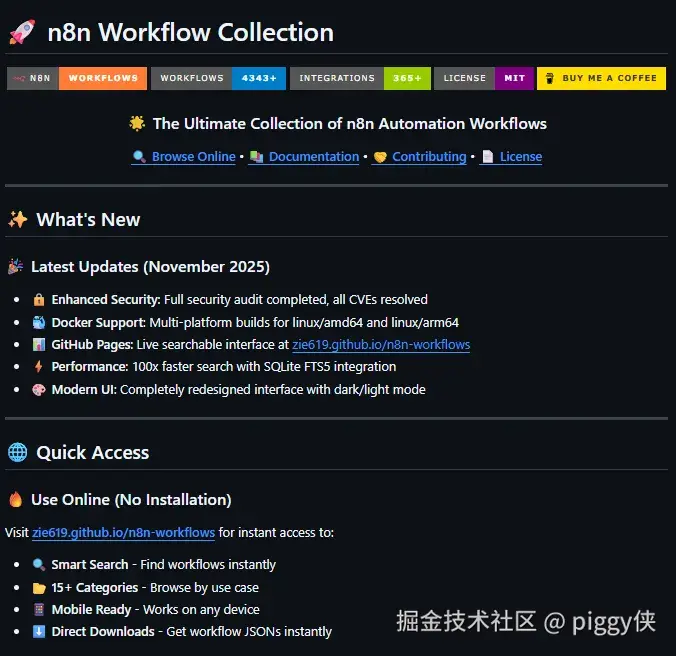This screenshot has width=676, height=656.
Task: Click the Buy Me a Coffee badge
Action: click(x=601, y=78)
